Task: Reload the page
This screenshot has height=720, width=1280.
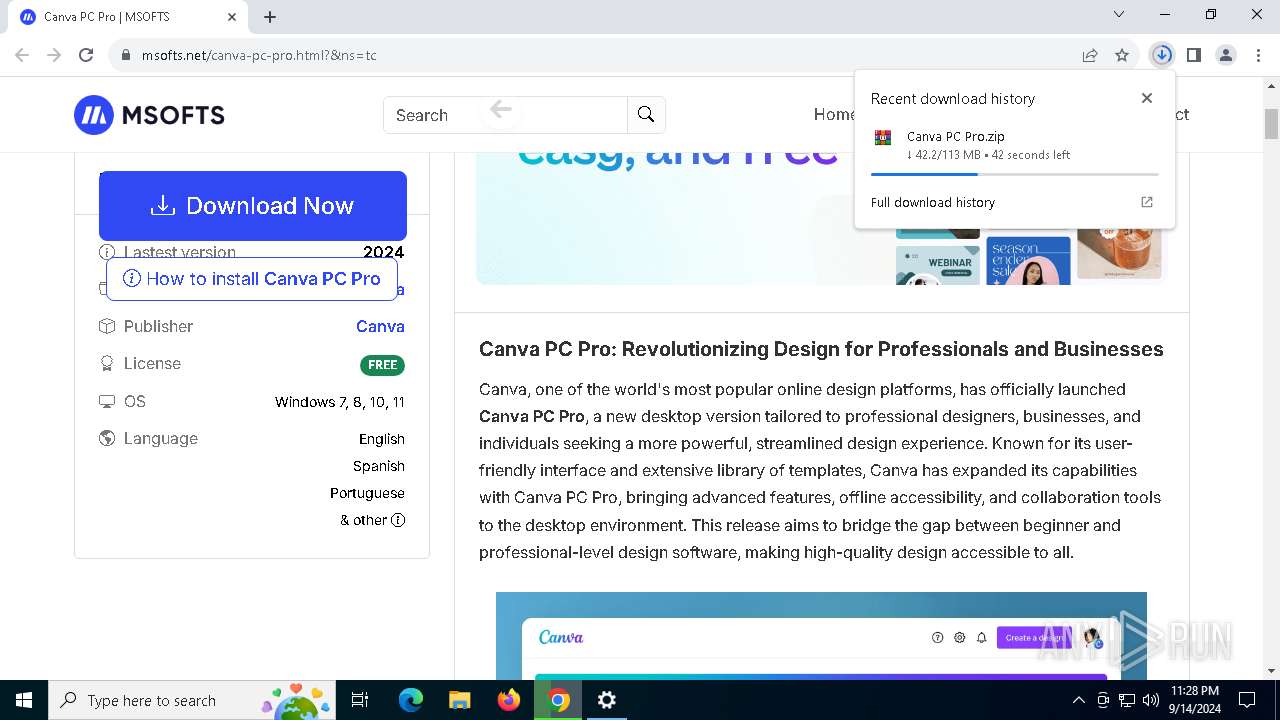Action: tap(86, 55)
